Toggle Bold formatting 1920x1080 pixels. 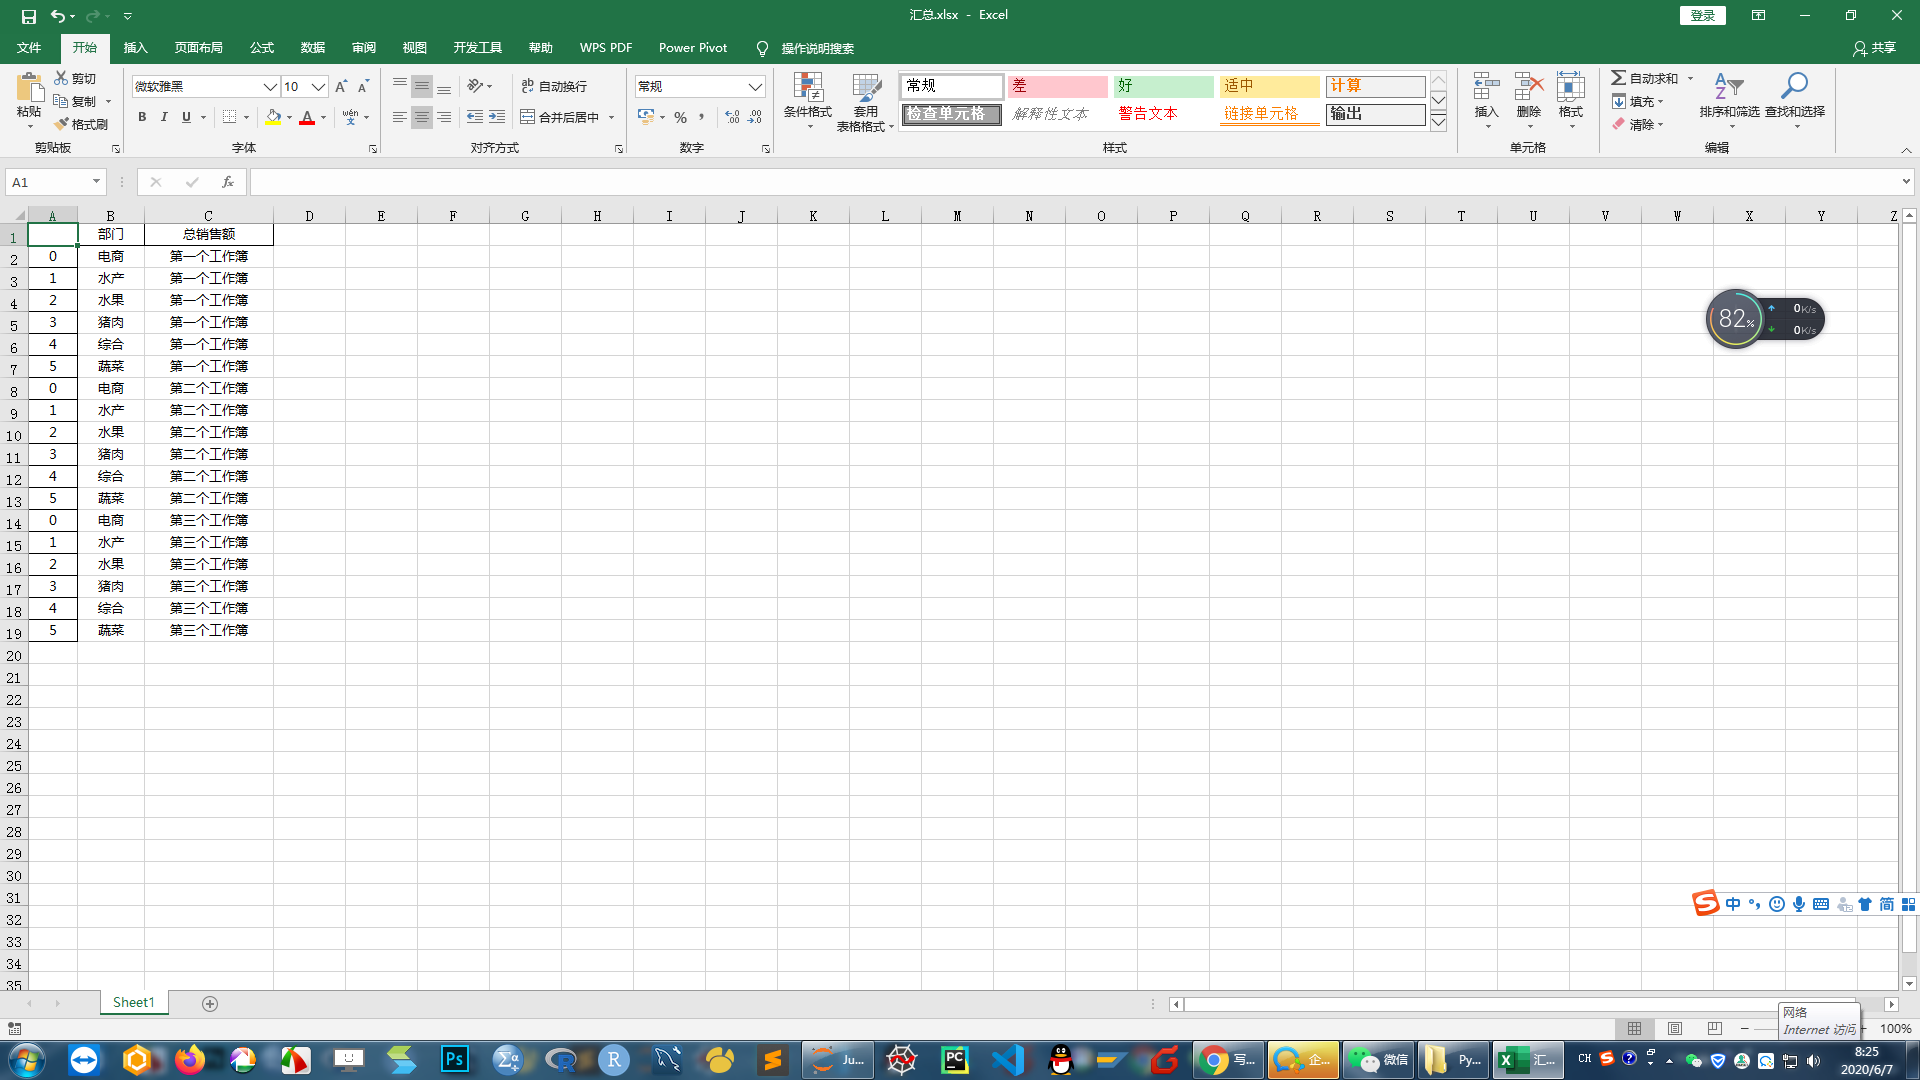(142, 118)
